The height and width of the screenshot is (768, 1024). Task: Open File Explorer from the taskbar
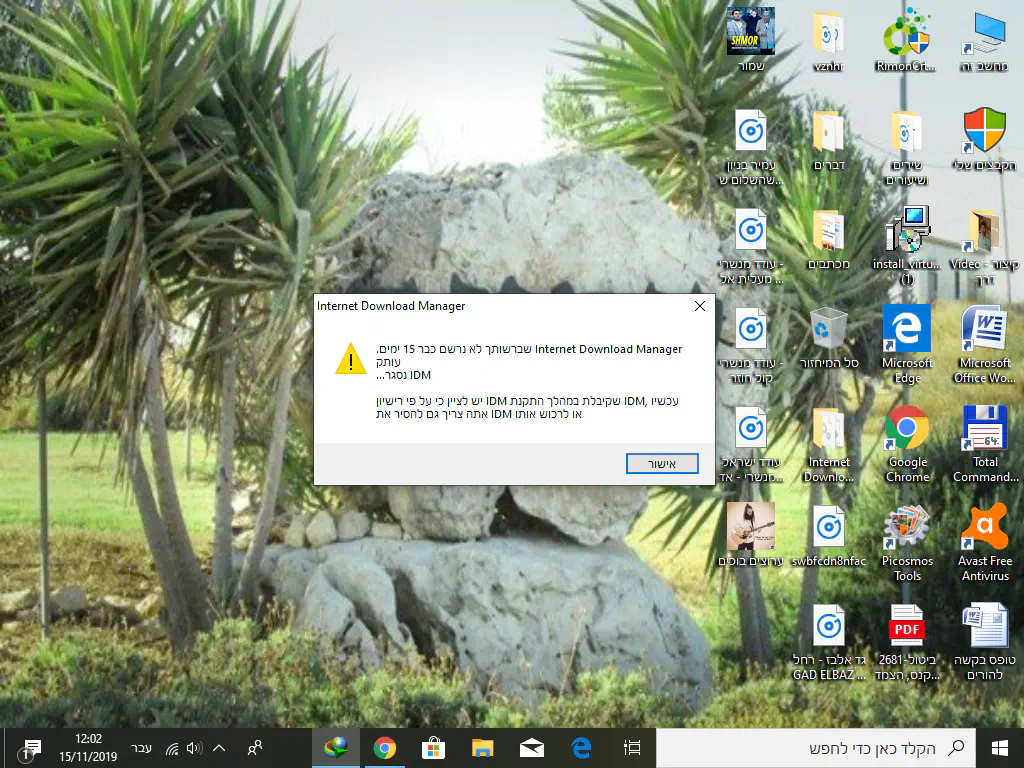483,748
